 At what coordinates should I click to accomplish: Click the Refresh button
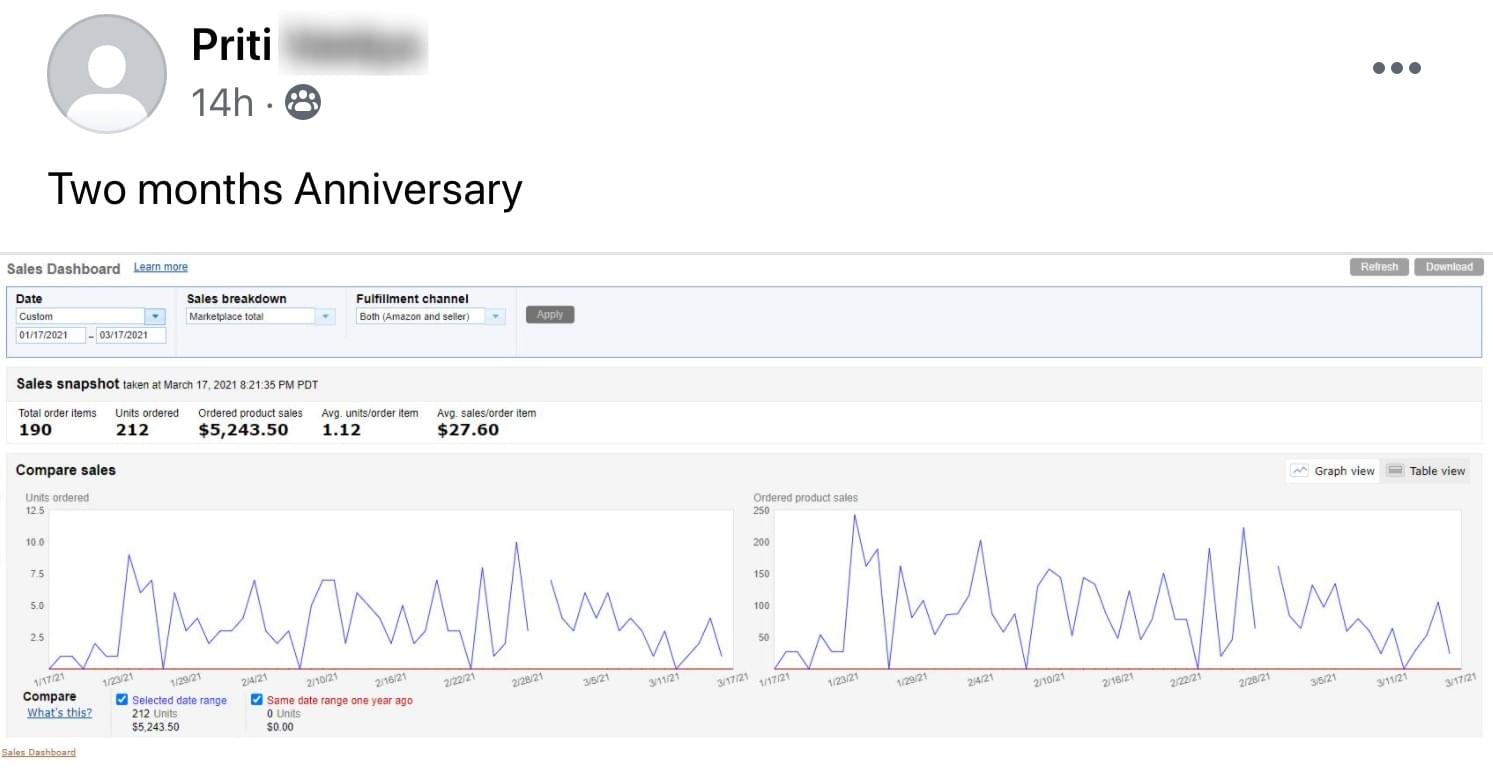(1379, 267)
